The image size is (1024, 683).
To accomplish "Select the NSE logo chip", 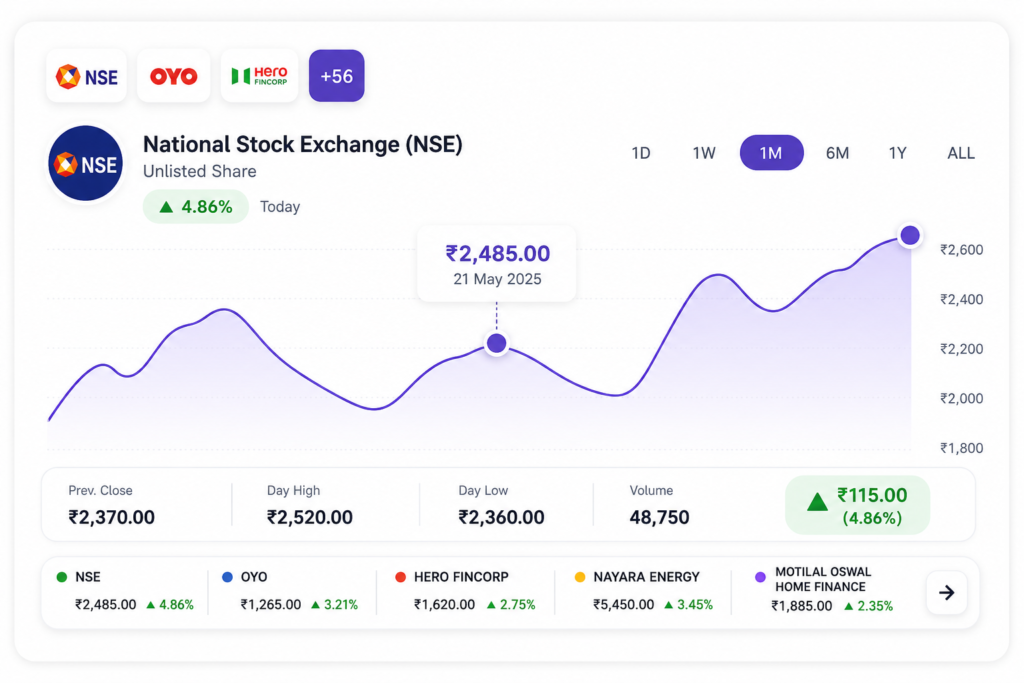I will coord(86,76).
